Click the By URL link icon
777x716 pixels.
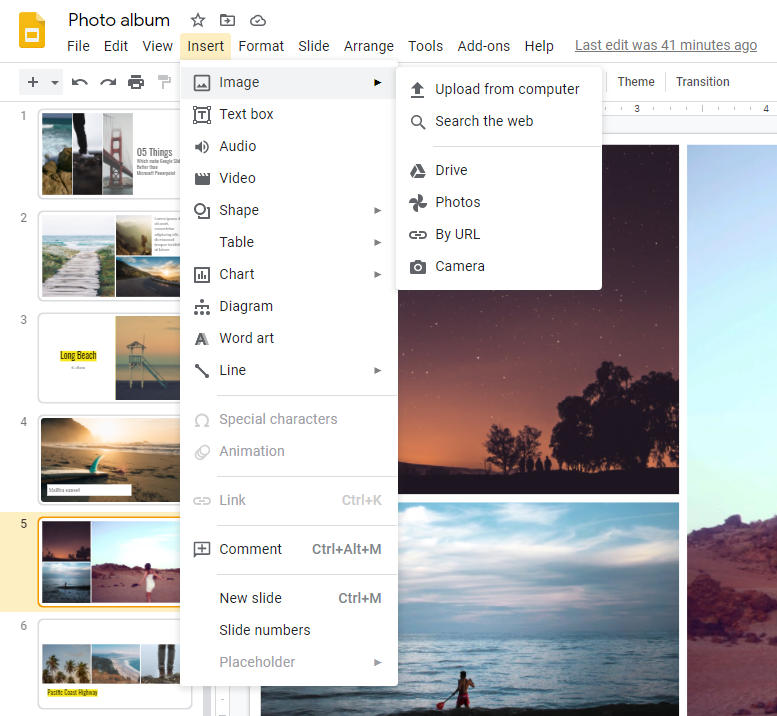click(x=418, y=235)
